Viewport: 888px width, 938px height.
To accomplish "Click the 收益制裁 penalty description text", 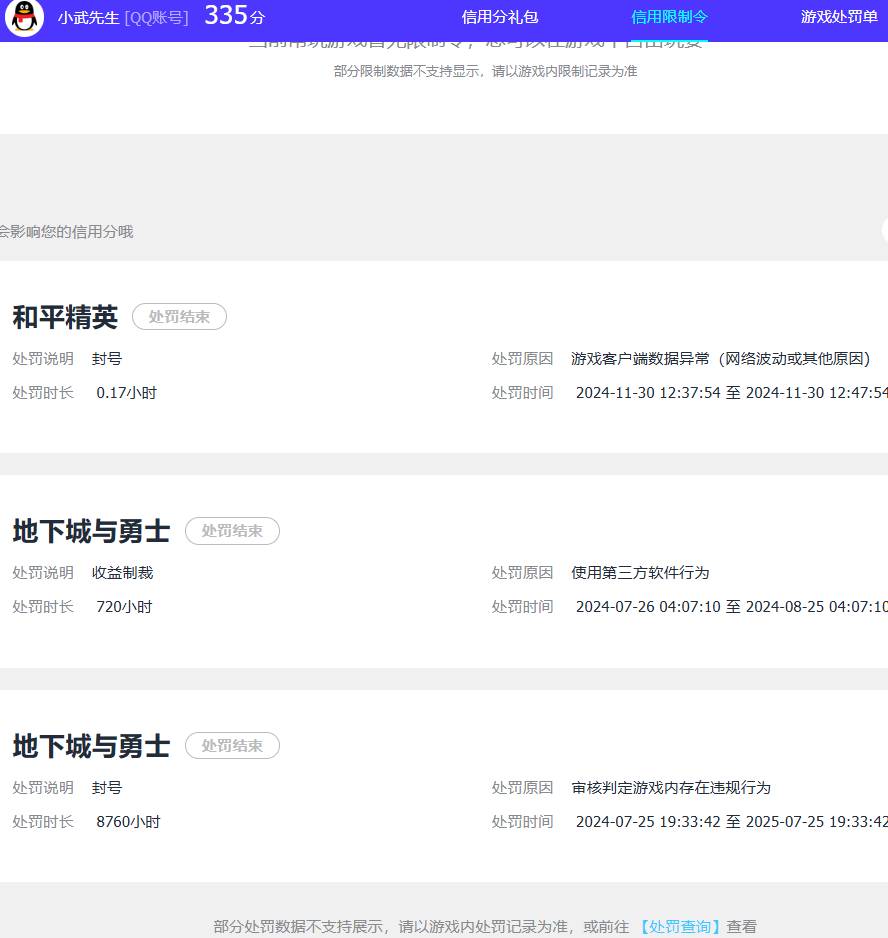I will [122, 572].
